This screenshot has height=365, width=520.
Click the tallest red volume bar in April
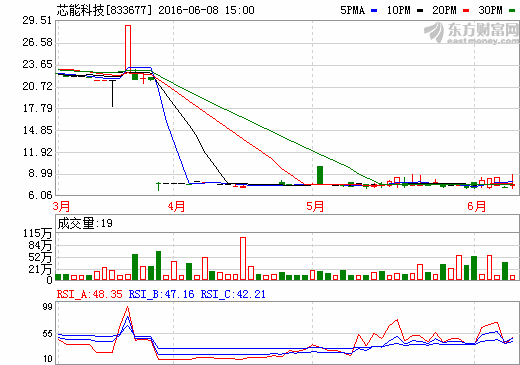pyautogui.click(x=243, y=258)
